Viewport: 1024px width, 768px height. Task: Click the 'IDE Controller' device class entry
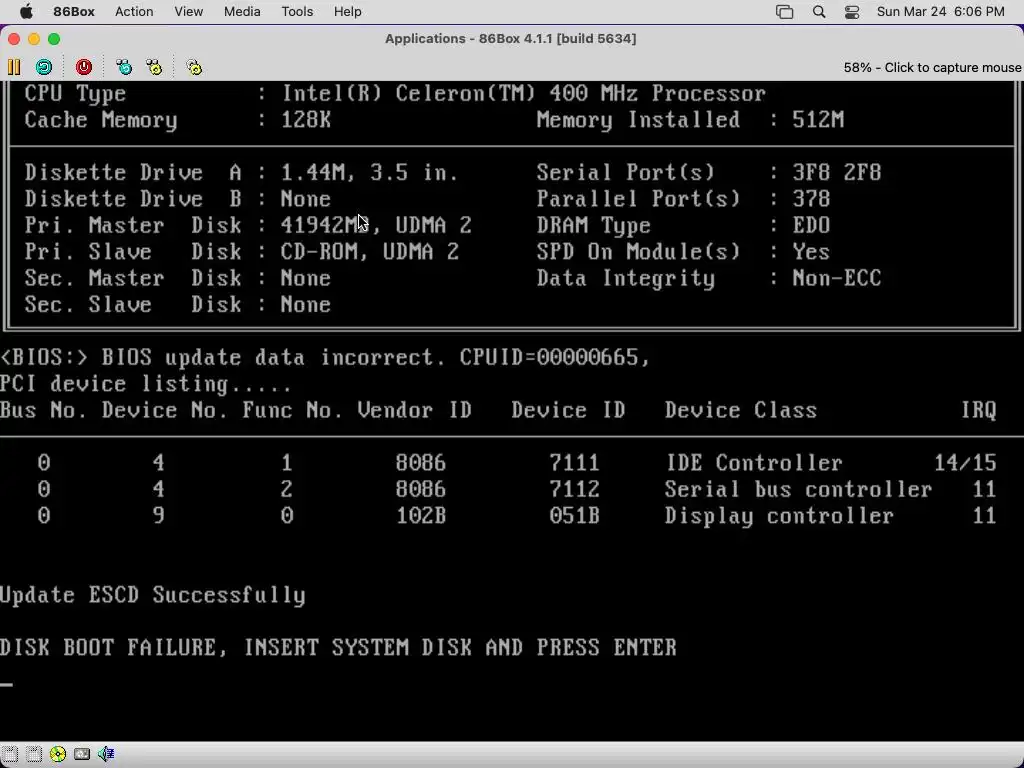(754, 464)
